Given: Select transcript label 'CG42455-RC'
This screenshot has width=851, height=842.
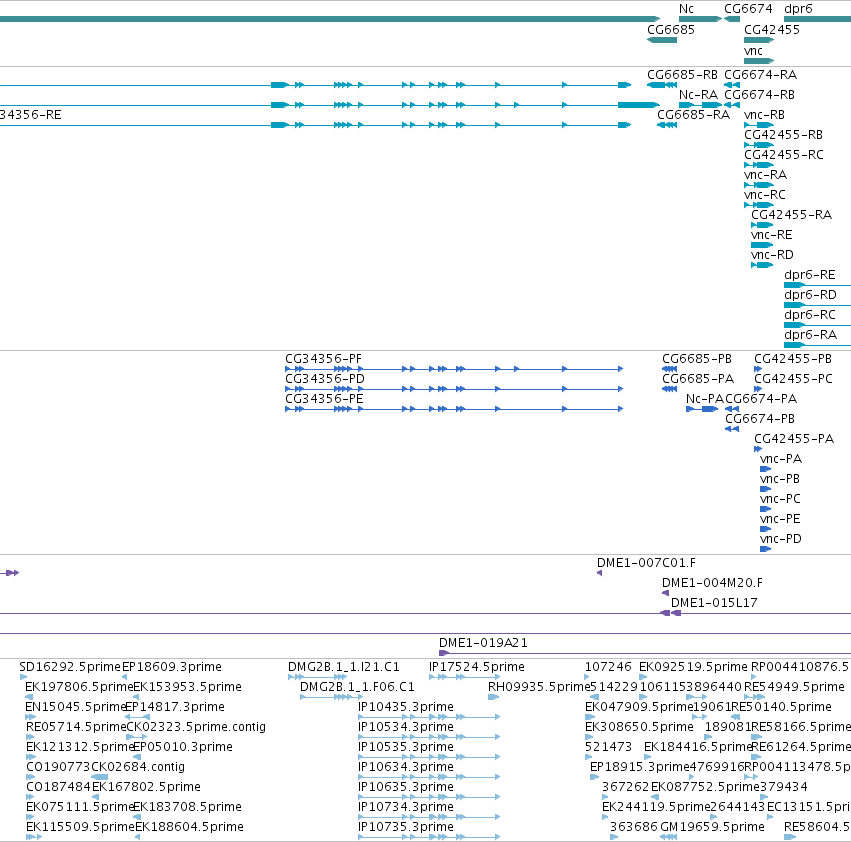Looking at the screenshot, I should (x=784, y=155).
